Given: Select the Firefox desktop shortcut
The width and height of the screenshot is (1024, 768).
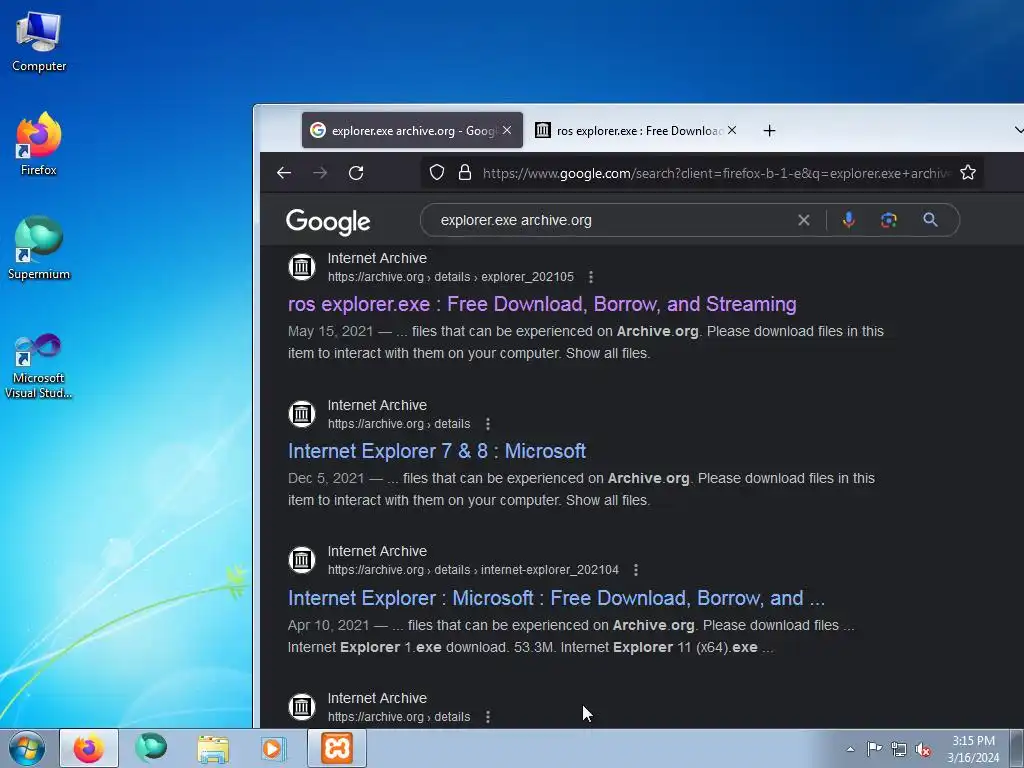Looking at the screenshot, I should click(x=39, y=144).
